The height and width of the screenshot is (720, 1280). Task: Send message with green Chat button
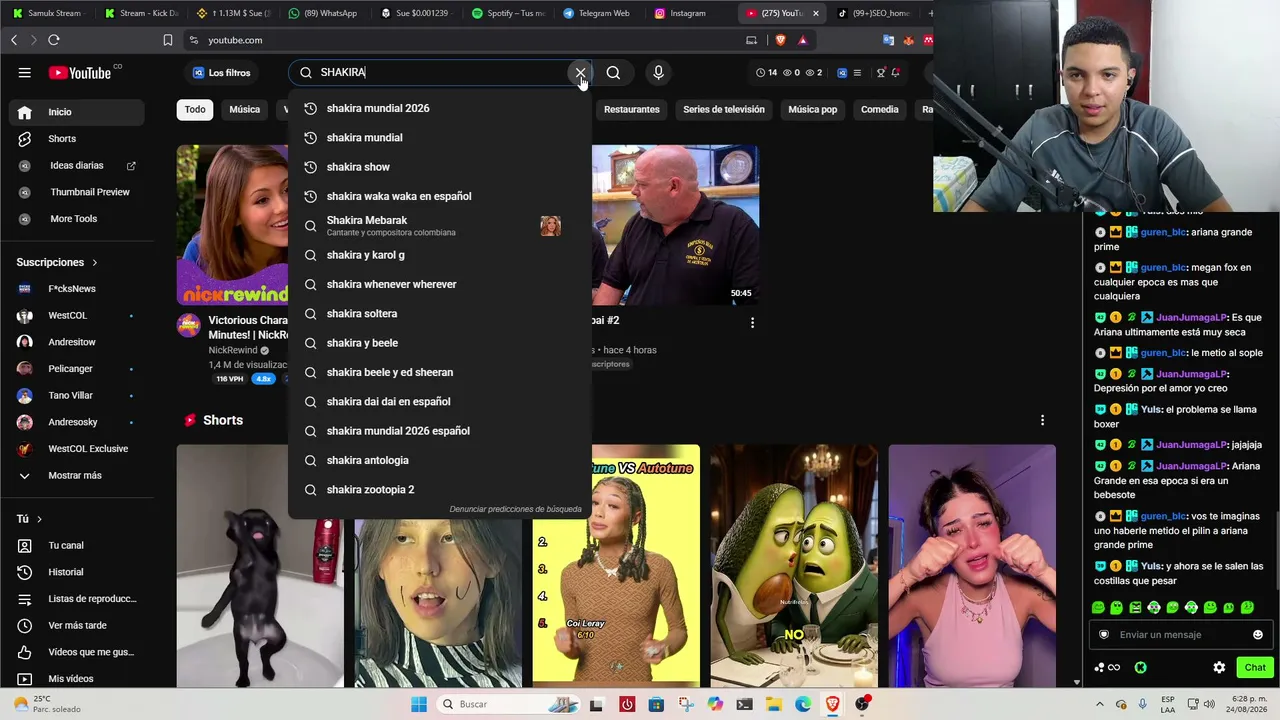1255,667
